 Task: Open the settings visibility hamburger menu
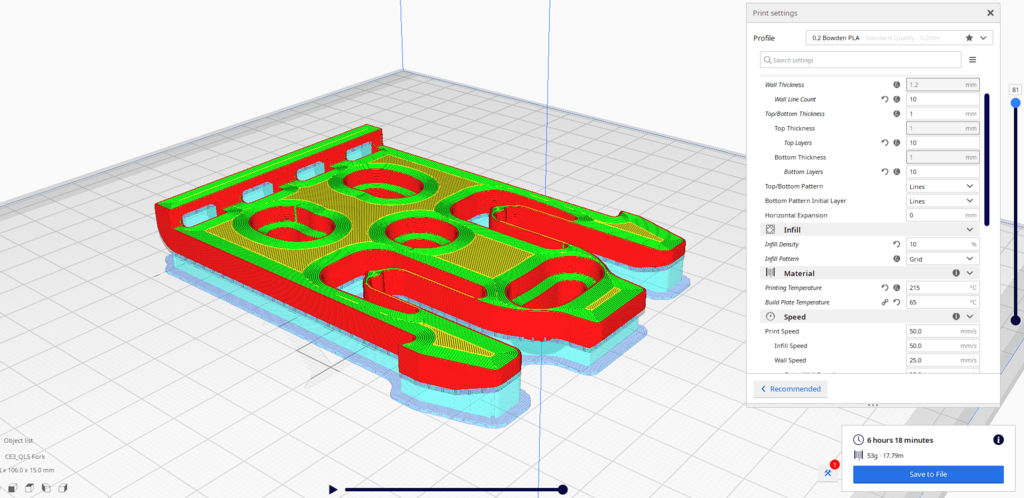tap(972, 60)
